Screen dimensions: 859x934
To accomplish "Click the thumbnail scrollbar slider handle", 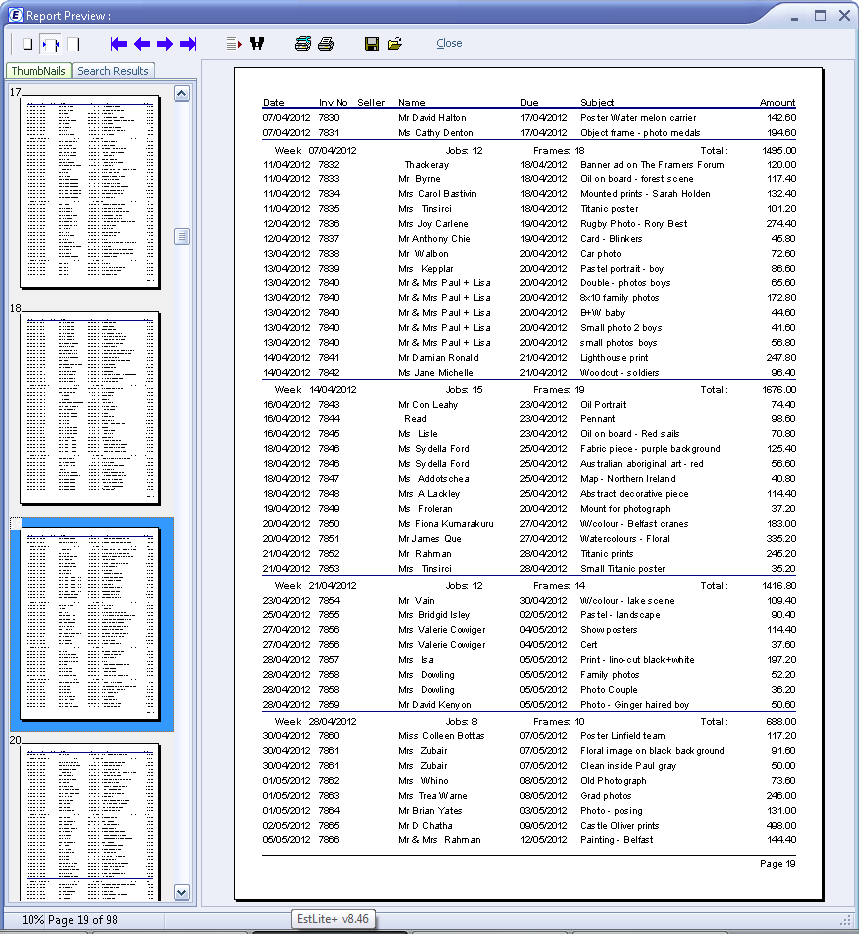I will click(x=182, y=237).
